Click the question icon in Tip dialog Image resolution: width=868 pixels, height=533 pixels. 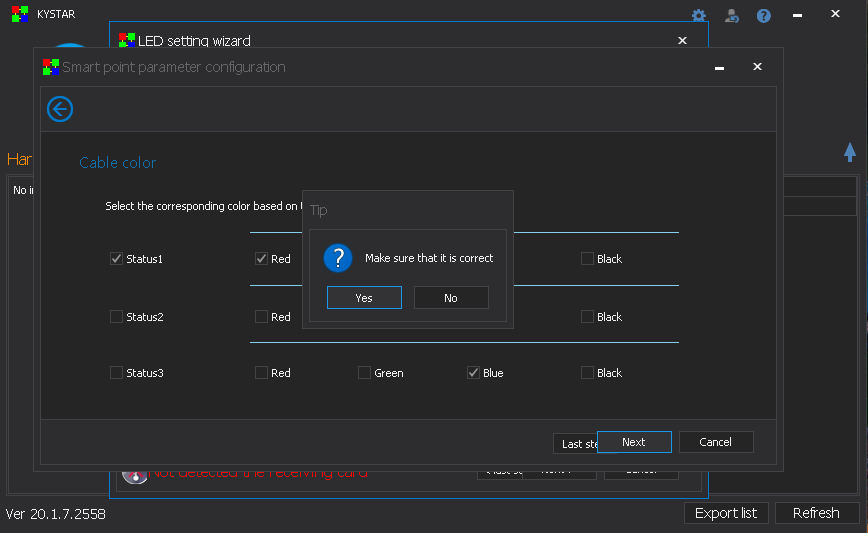tap(338, 258)
